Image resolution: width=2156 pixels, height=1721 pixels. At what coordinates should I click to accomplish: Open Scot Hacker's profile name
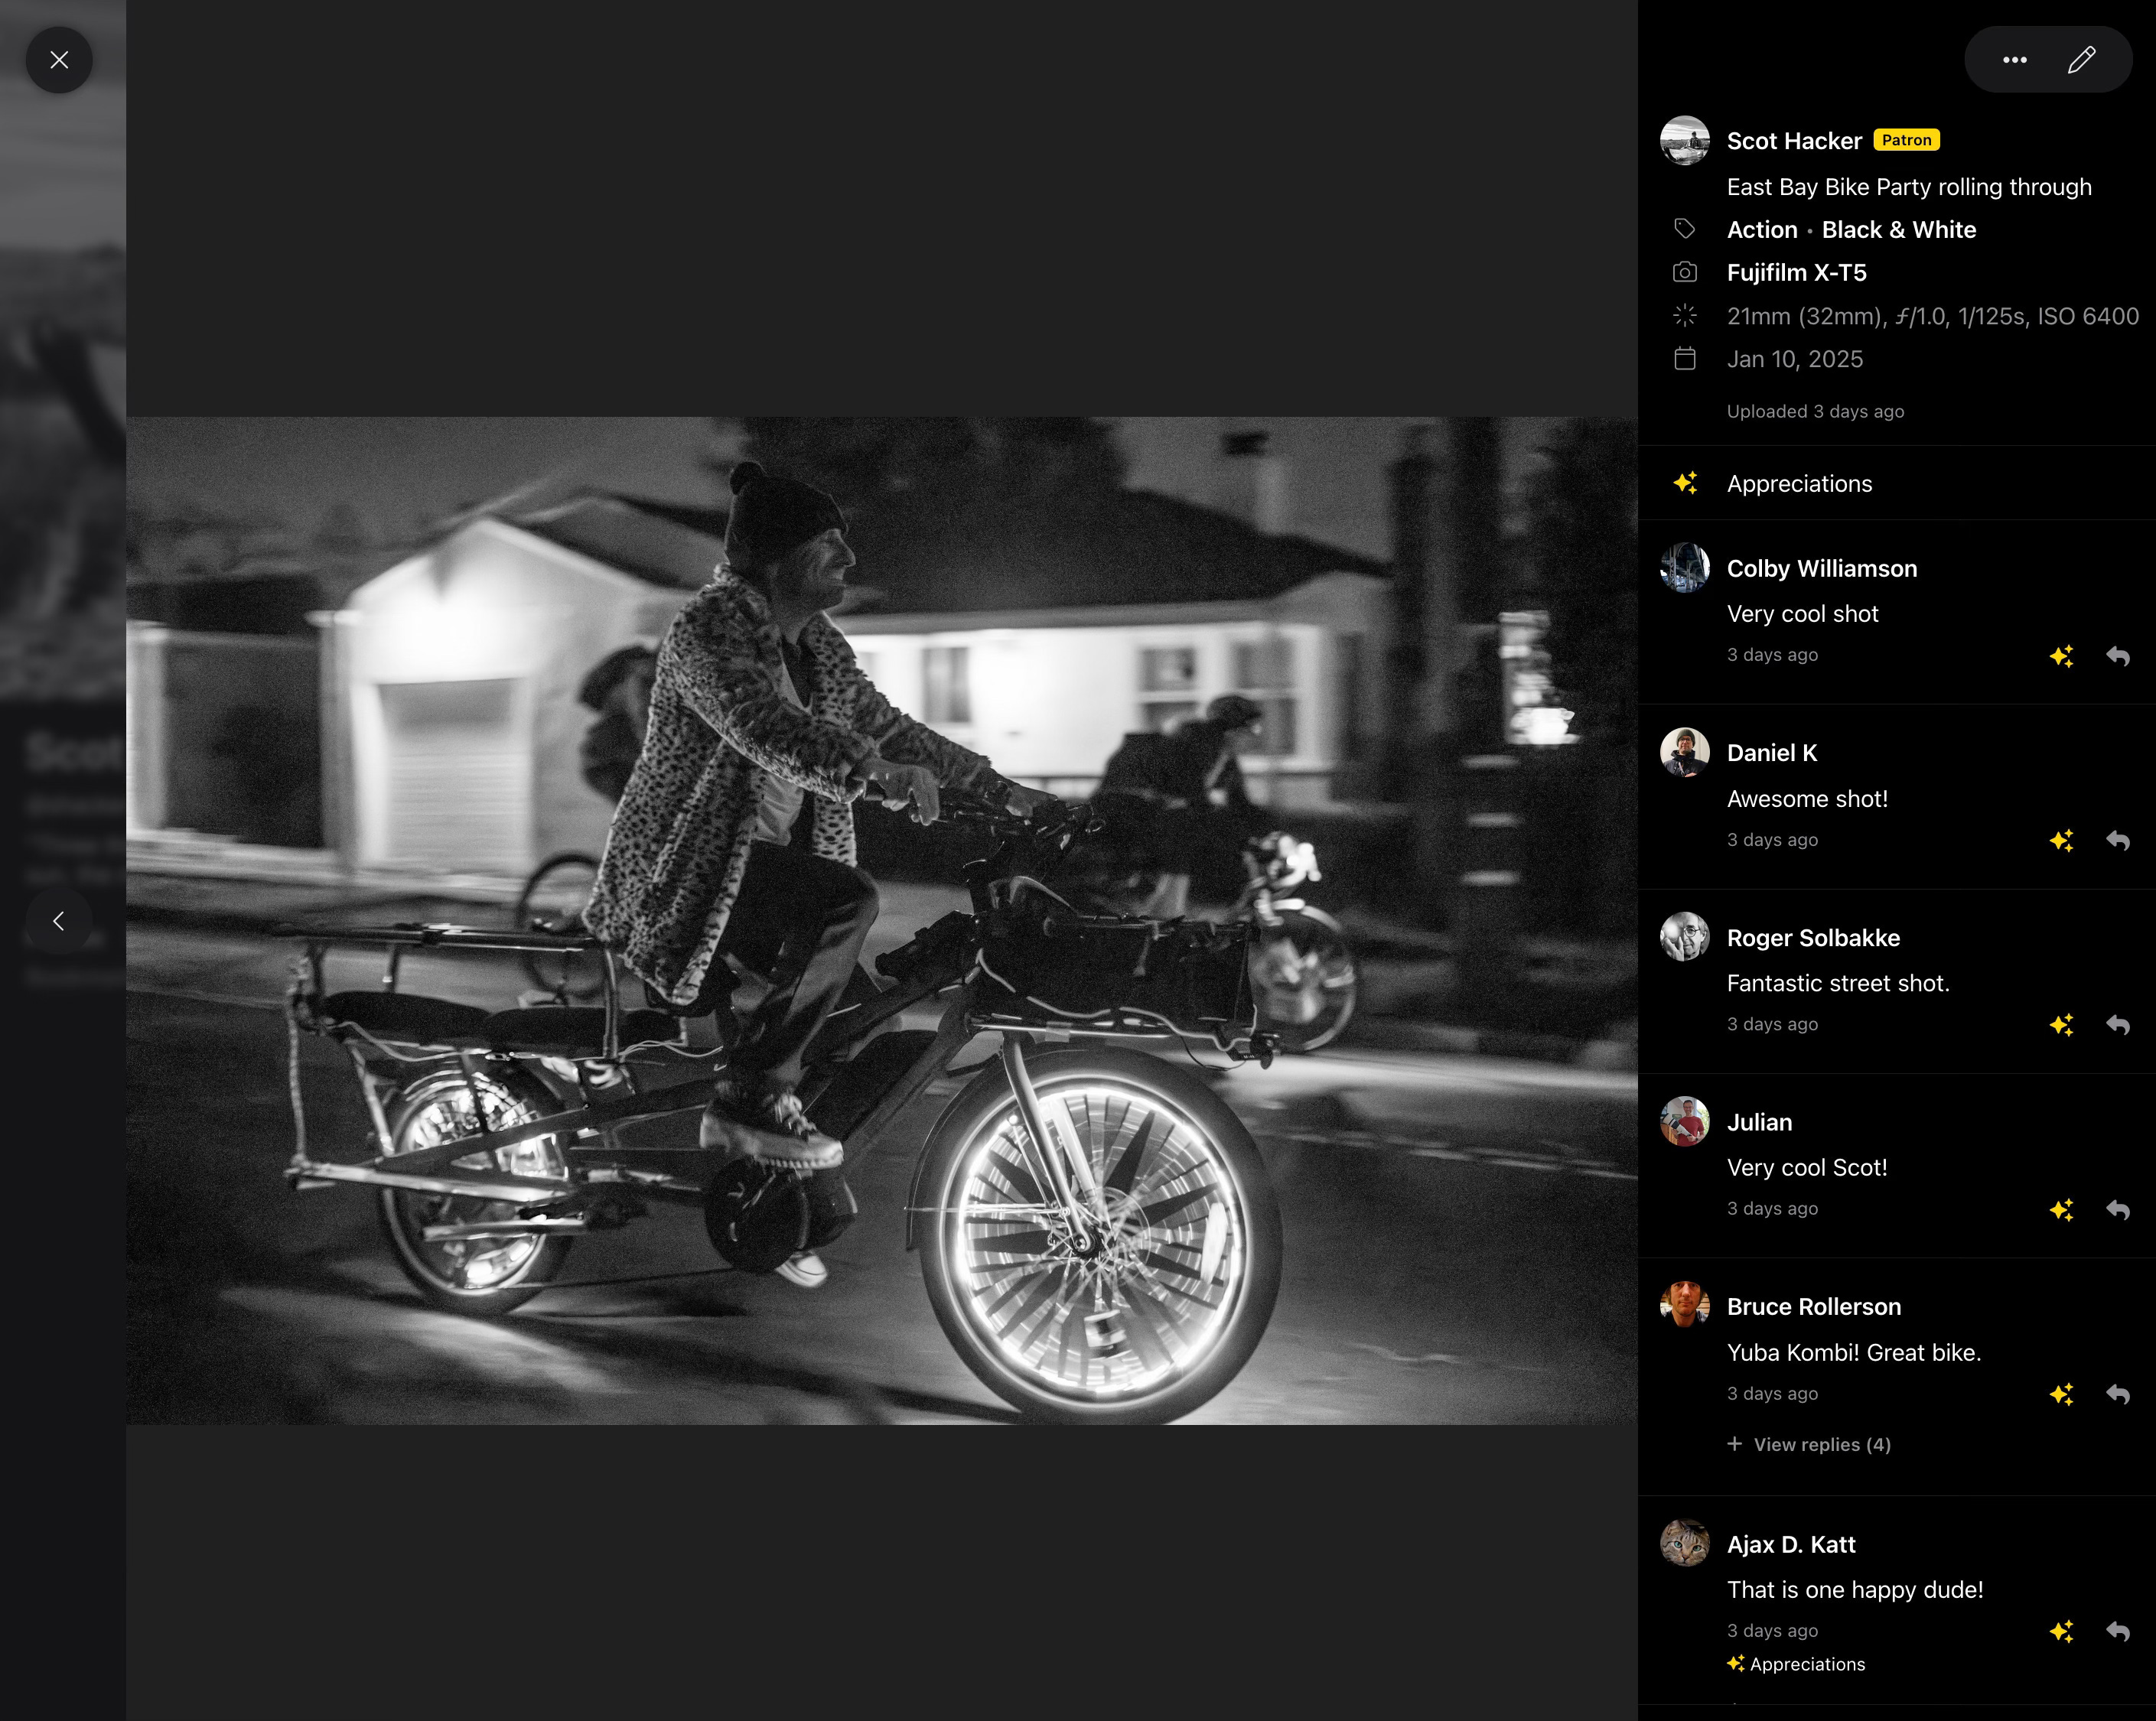pos(1794,141)
